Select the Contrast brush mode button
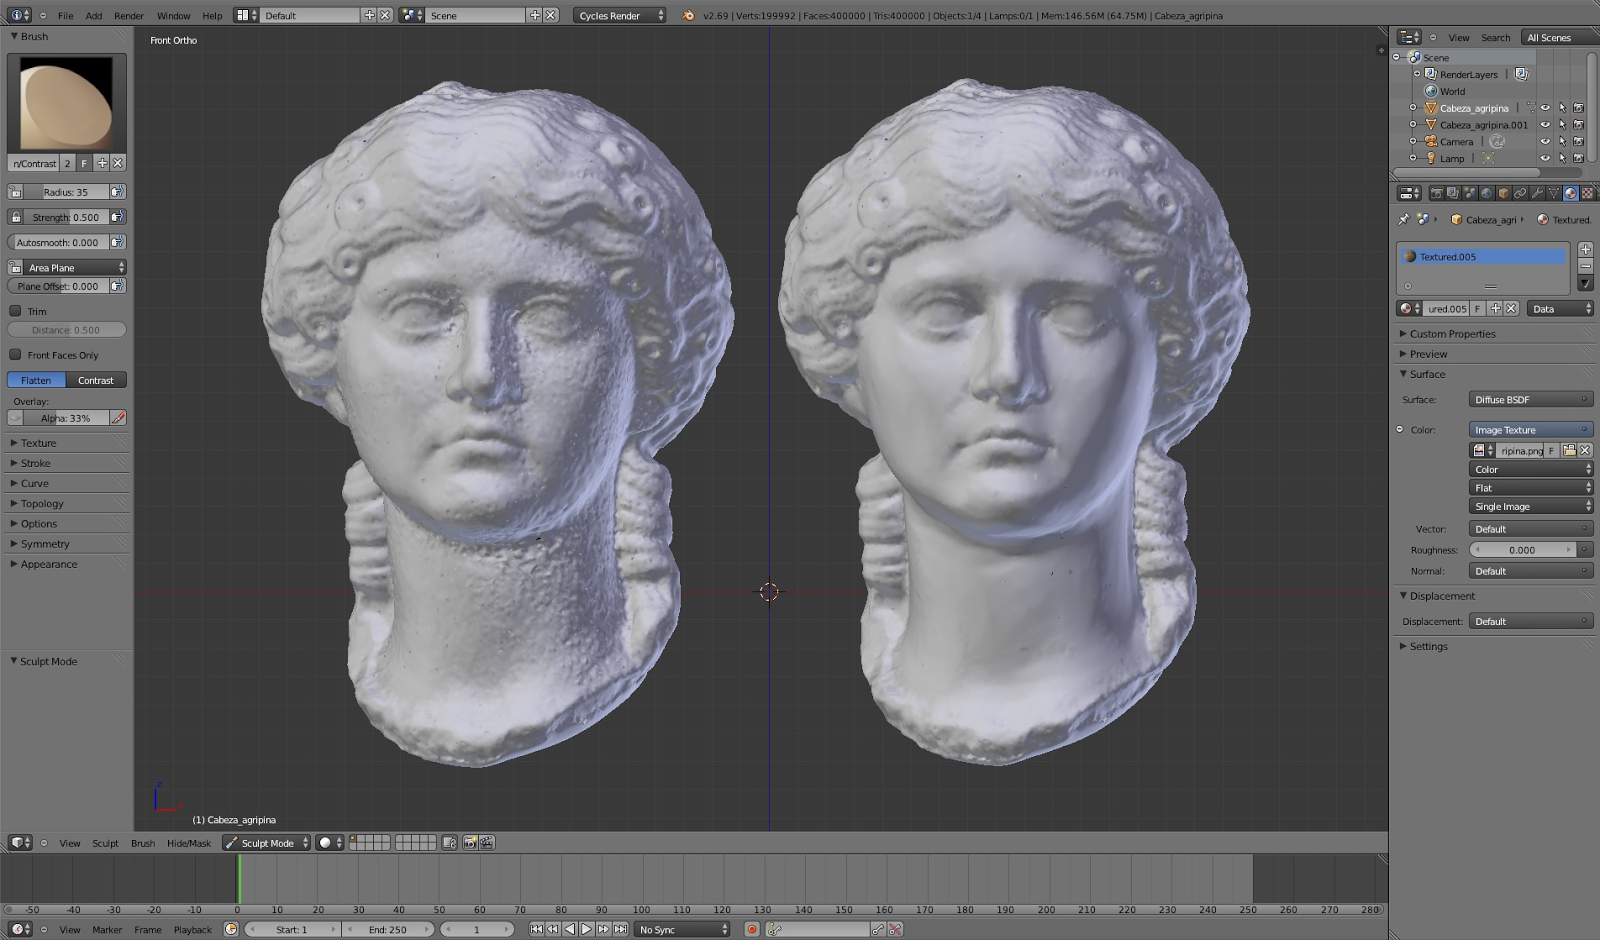 (96, 380)
